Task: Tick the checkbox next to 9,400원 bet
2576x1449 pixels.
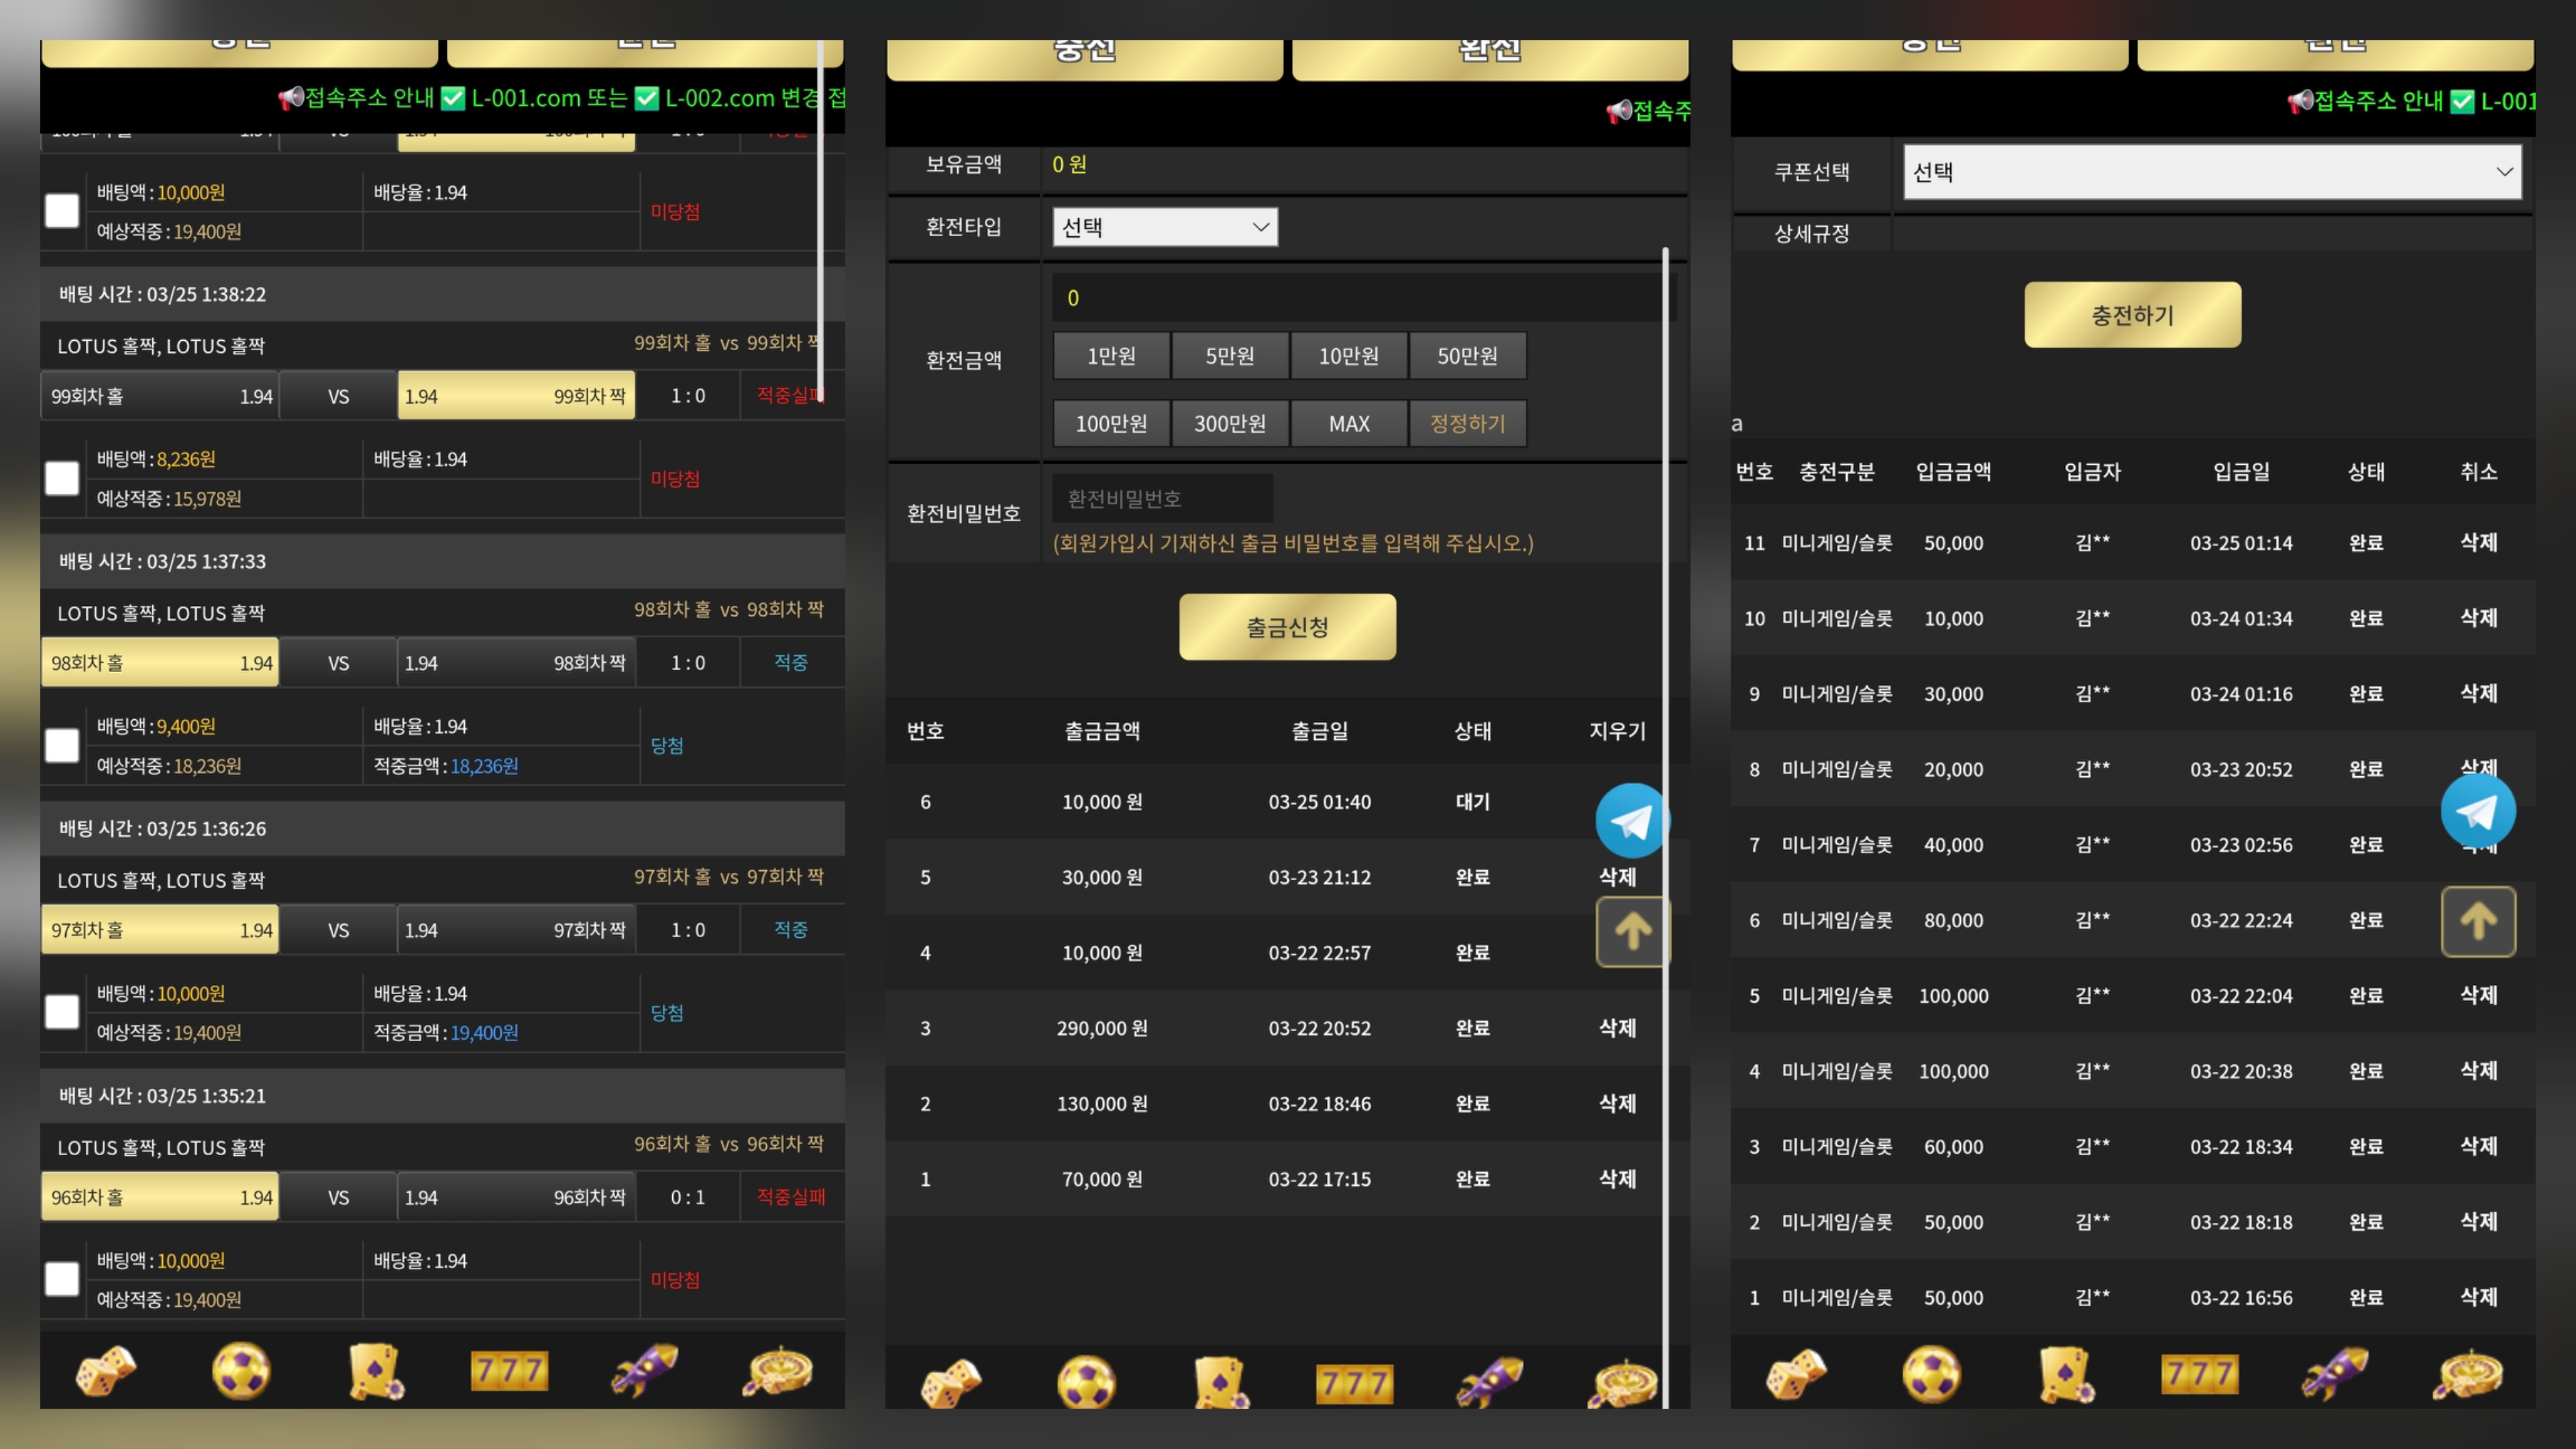Action: click(x=62, y=745)
